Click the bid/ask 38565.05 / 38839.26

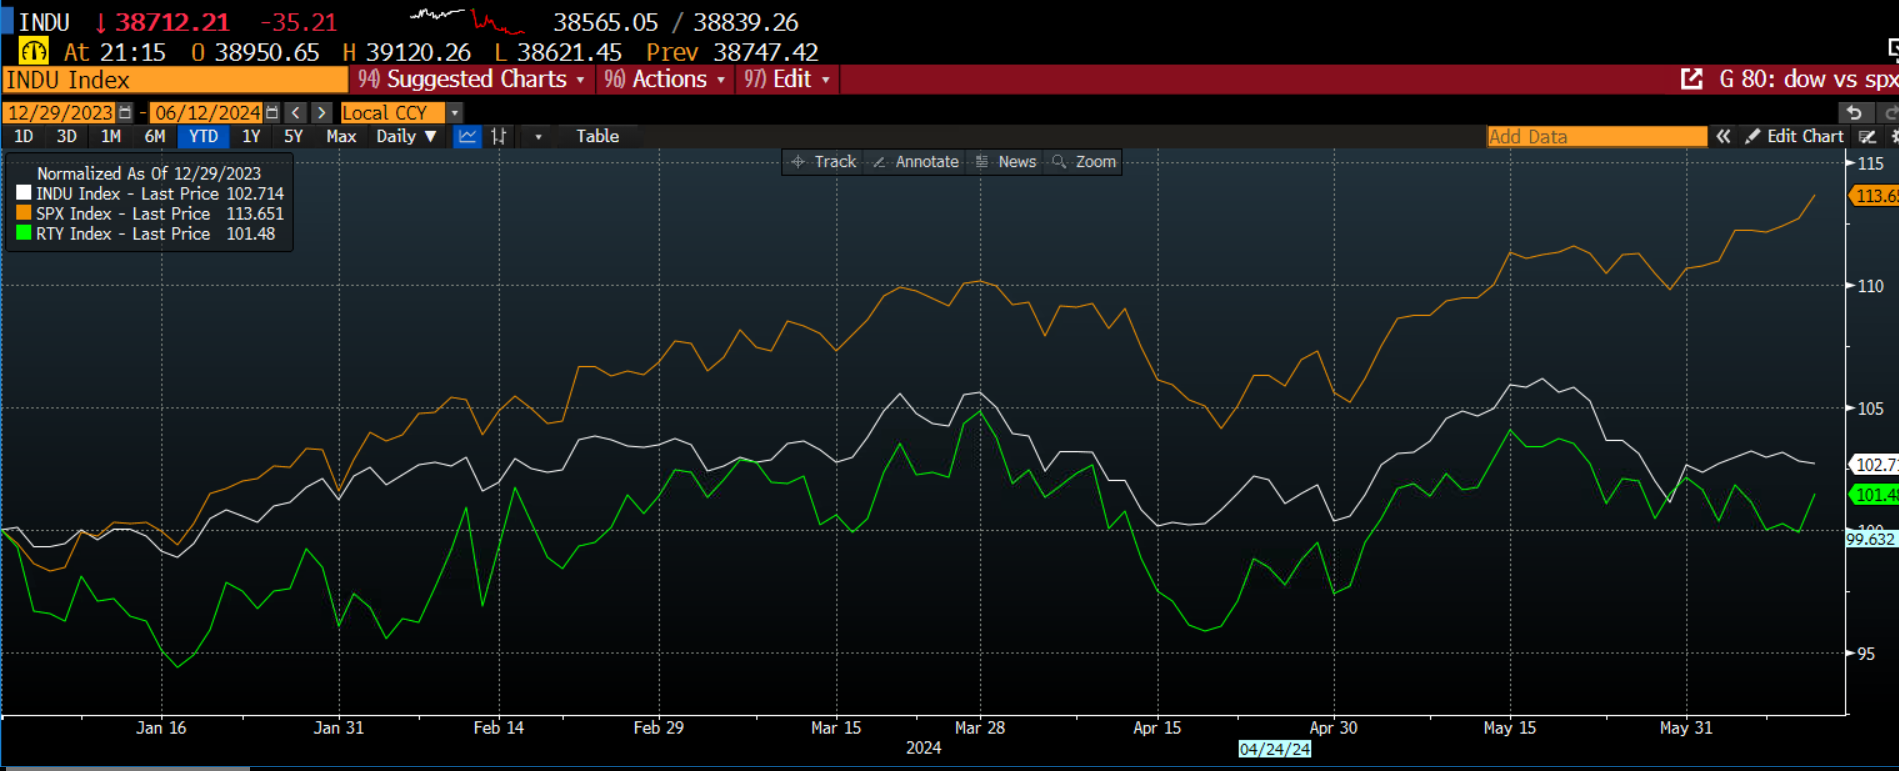(676, 22)
